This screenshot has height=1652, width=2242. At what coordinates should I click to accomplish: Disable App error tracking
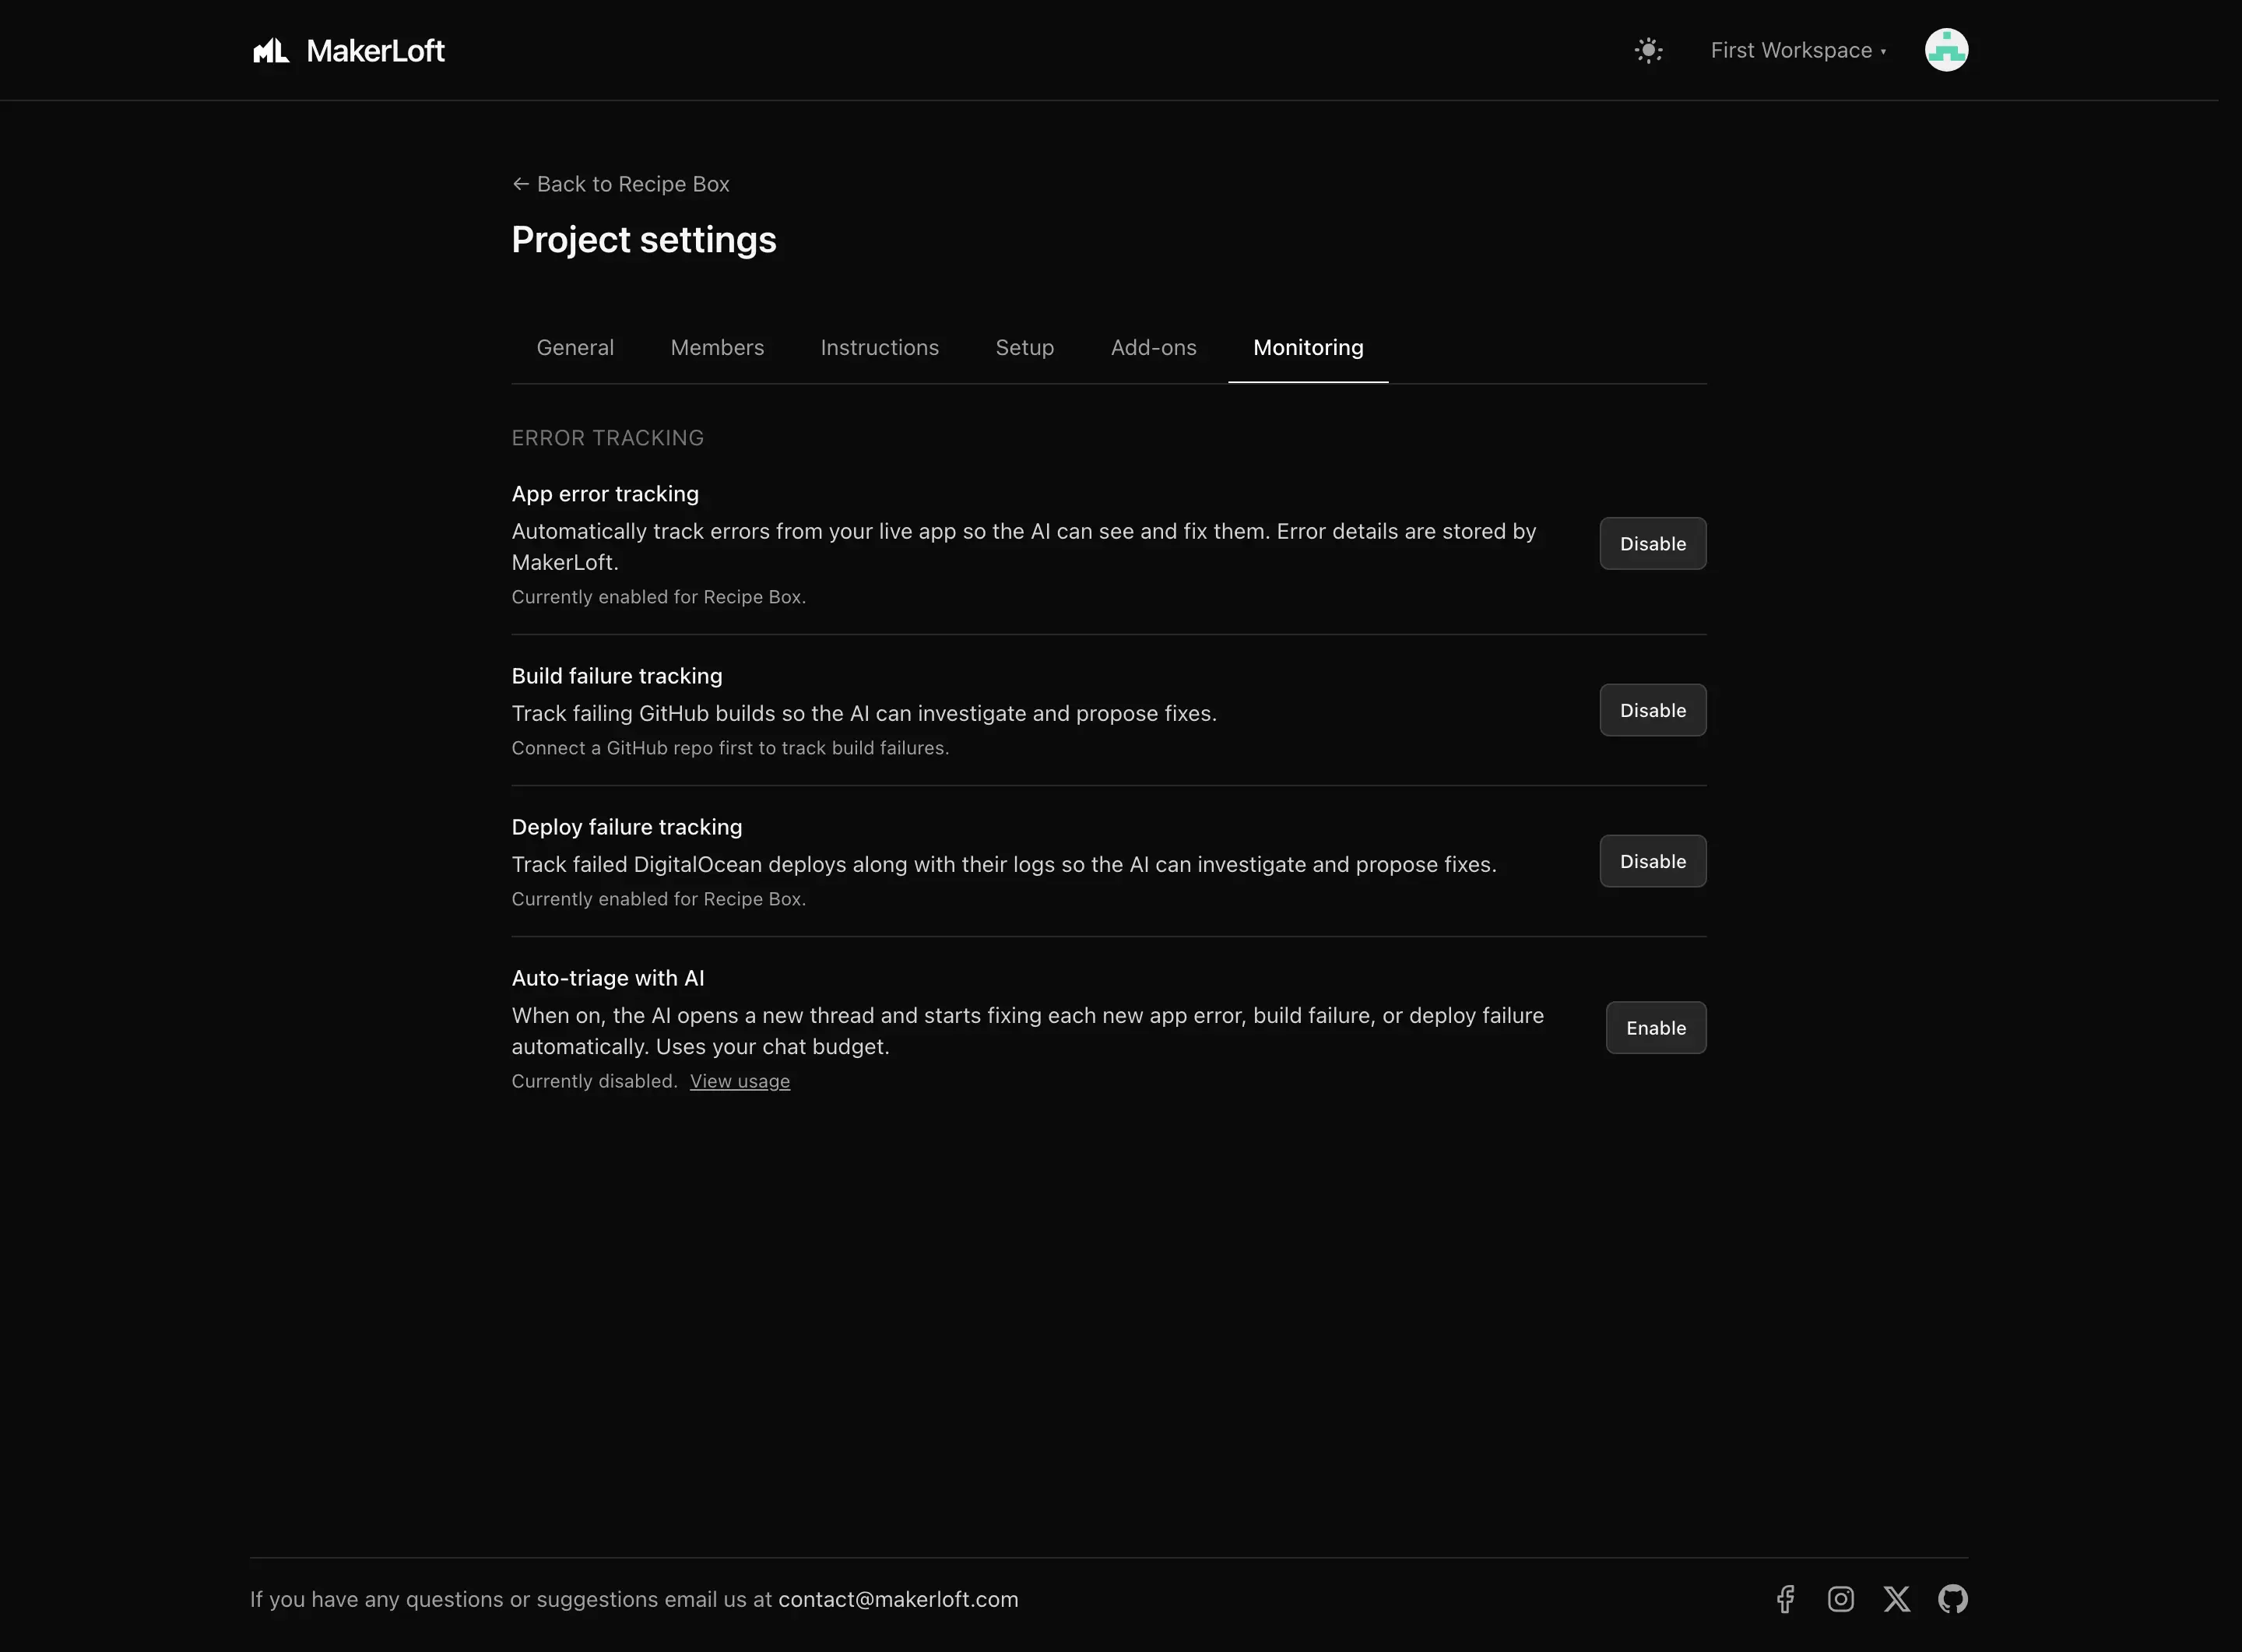coord(1652,544)
